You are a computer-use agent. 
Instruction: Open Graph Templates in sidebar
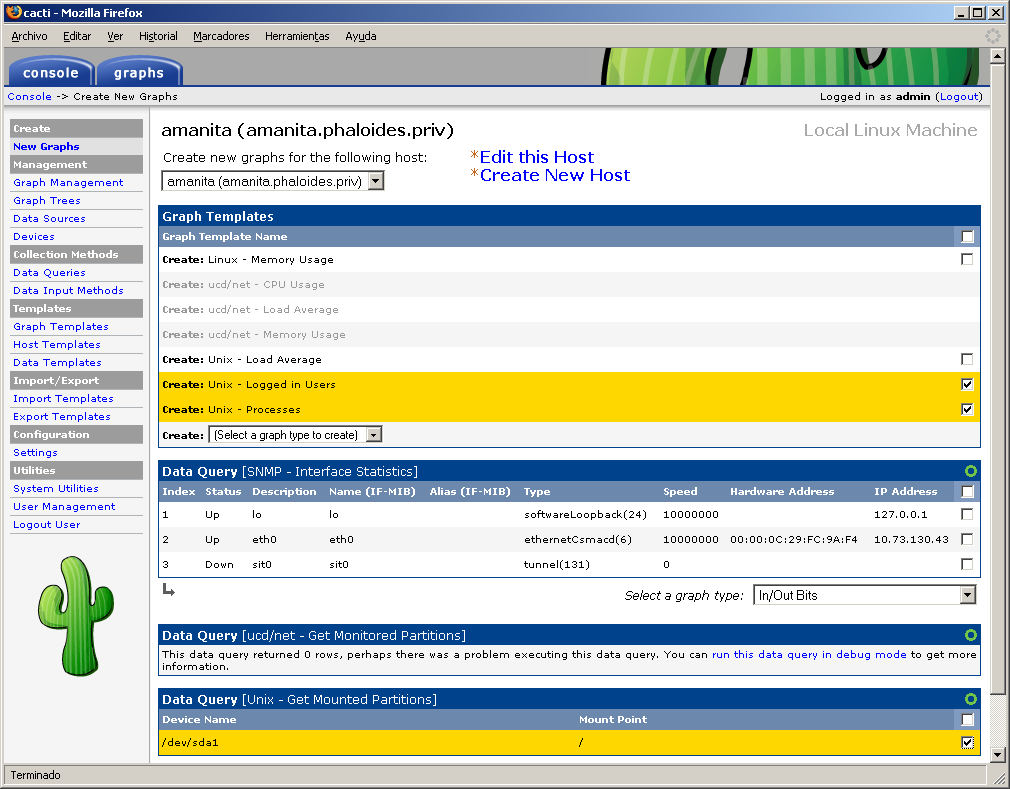(x=61, y=327)
